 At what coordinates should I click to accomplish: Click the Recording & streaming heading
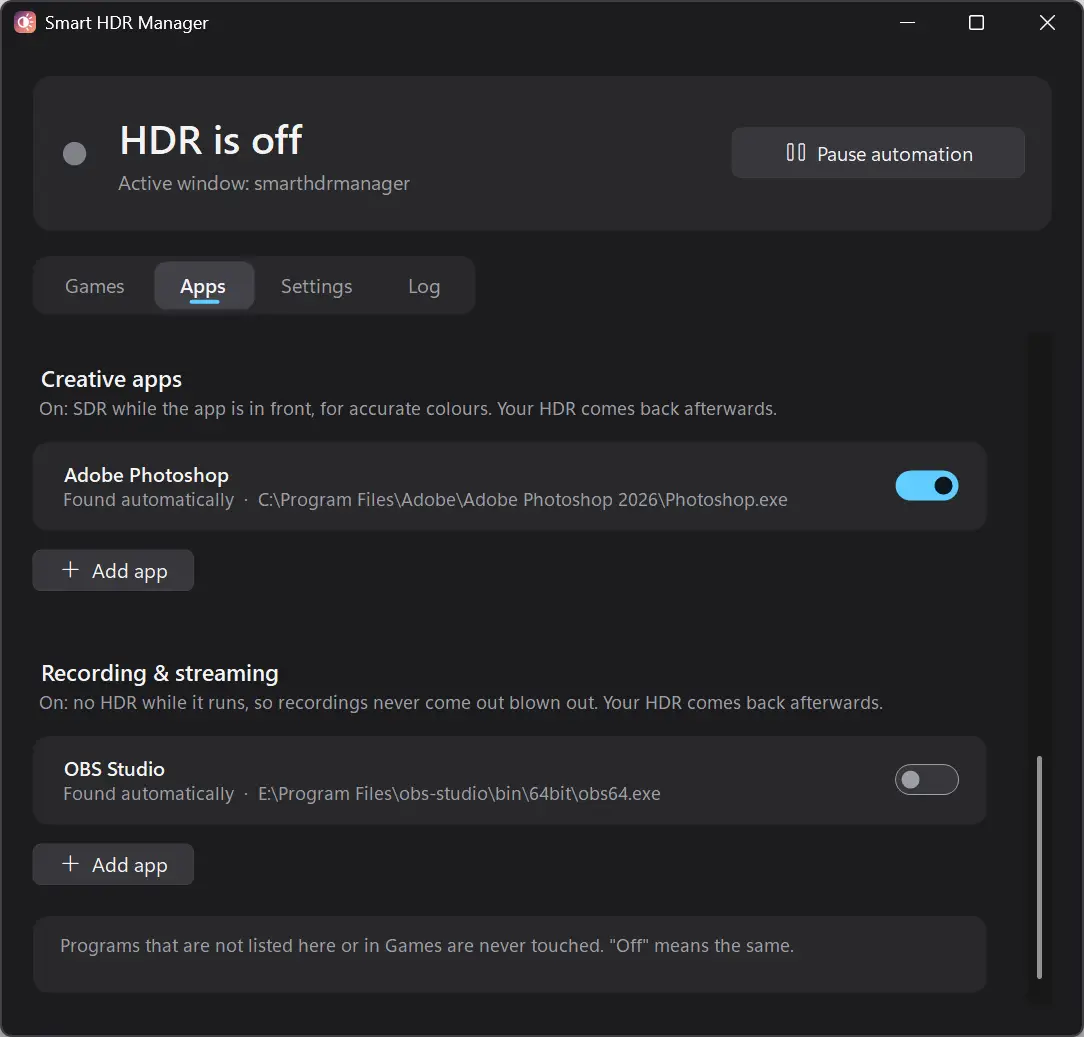(160, 673)
